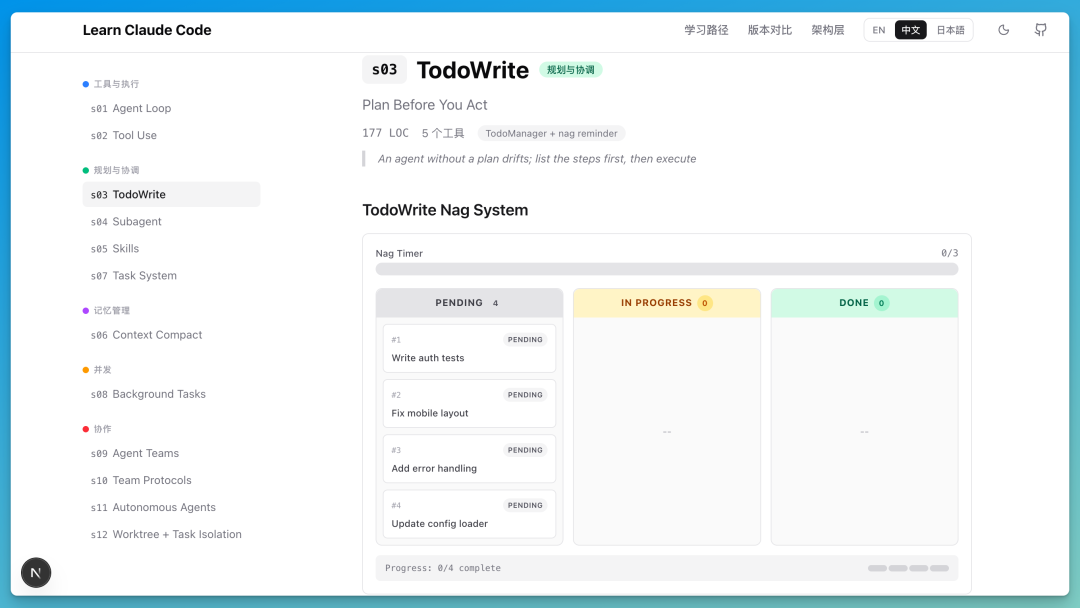Select the Write auth tests task card
This screenshot has width=1080, height=608.
point(469,349)
